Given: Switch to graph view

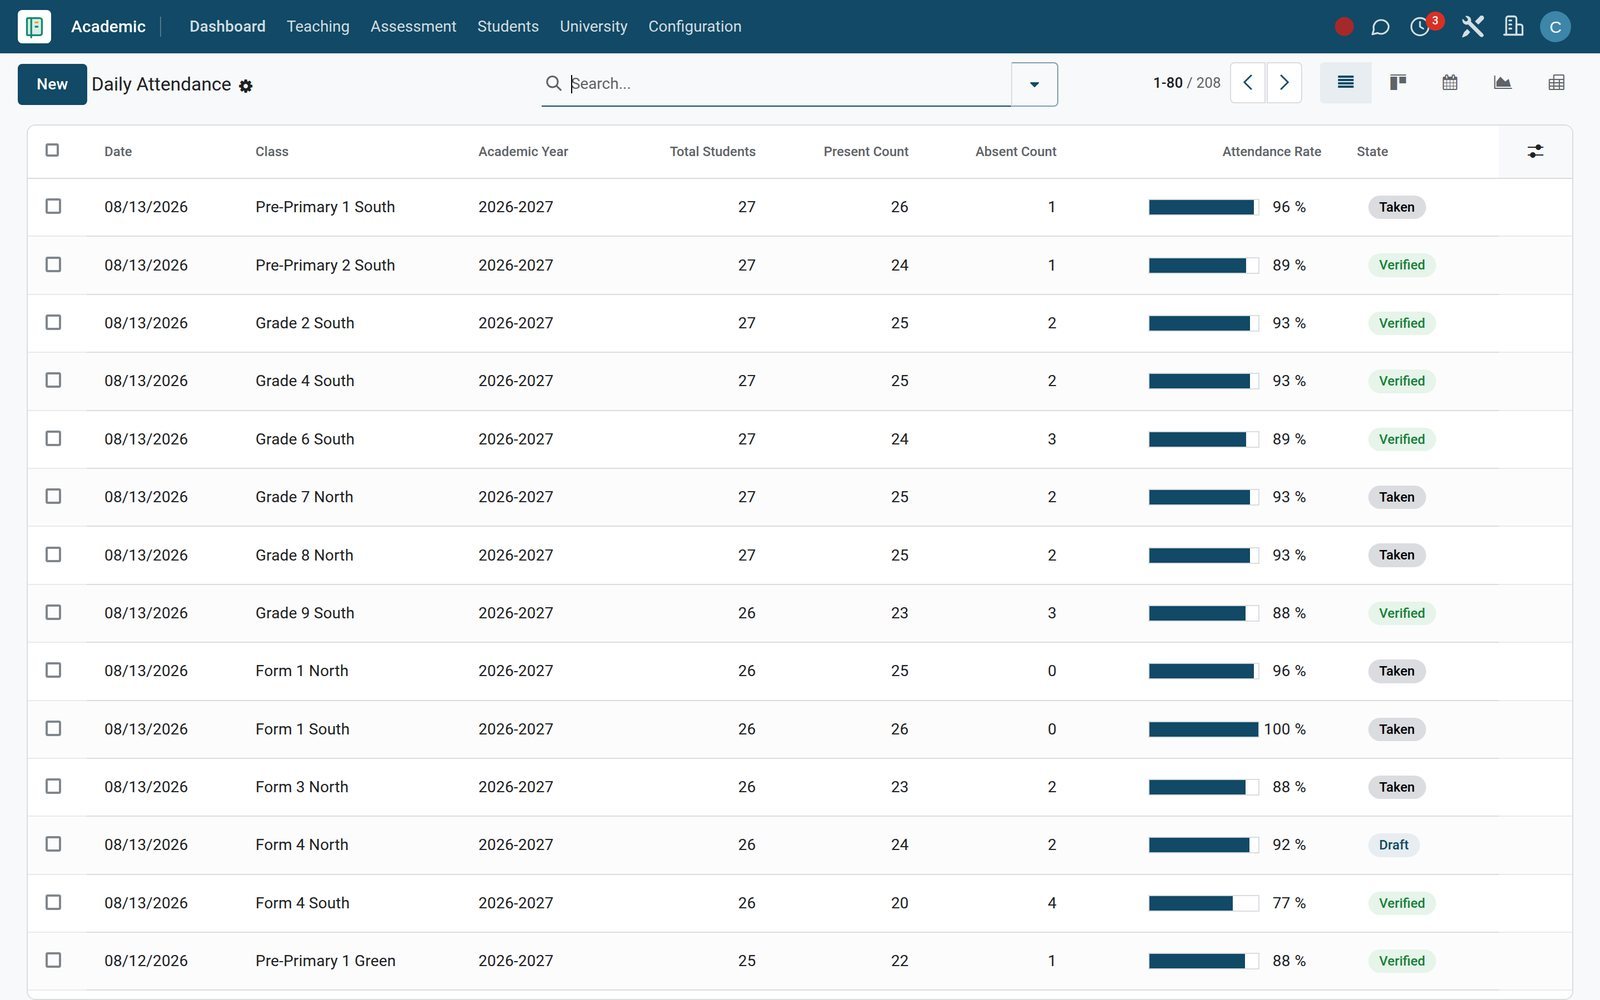Looking at the screenshot, I should (1502, 83).
